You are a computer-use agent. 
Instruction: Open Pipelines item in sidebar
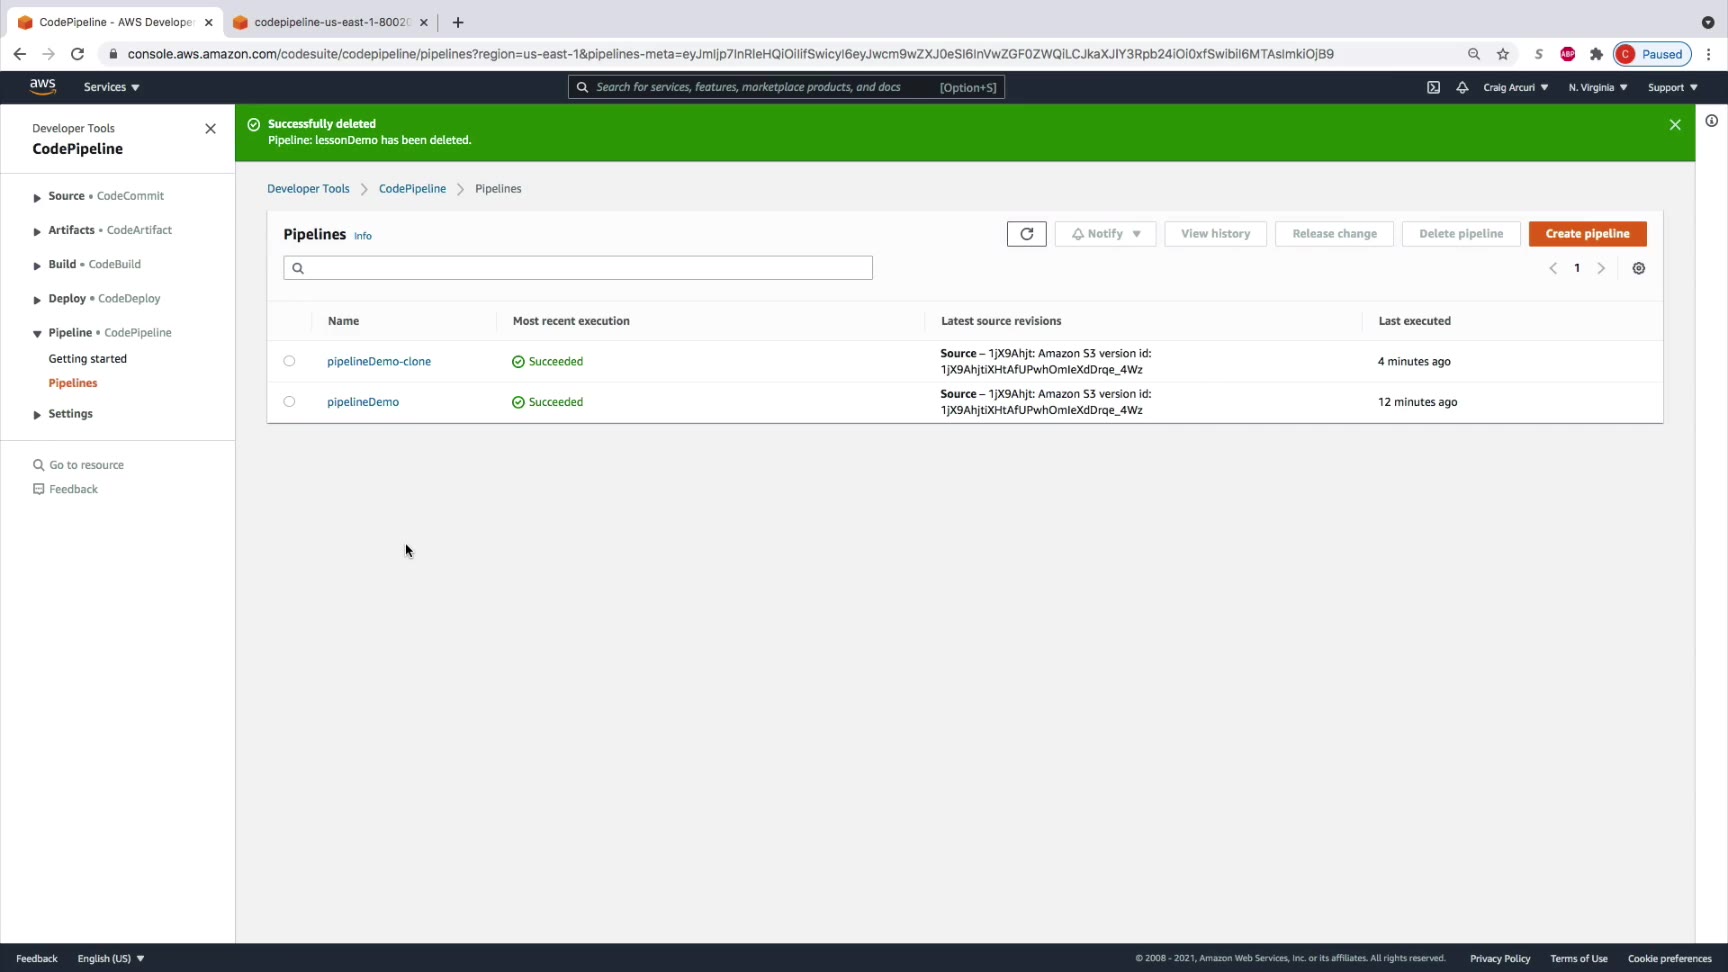pos(73,383)
